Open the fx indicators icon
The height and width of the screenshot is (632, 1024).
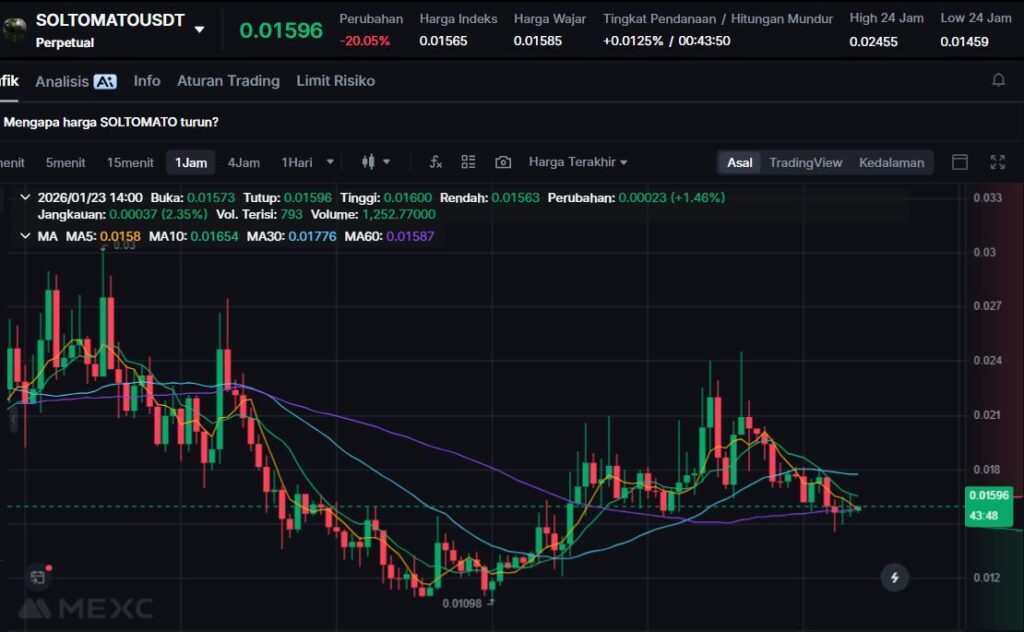point(435,162)
